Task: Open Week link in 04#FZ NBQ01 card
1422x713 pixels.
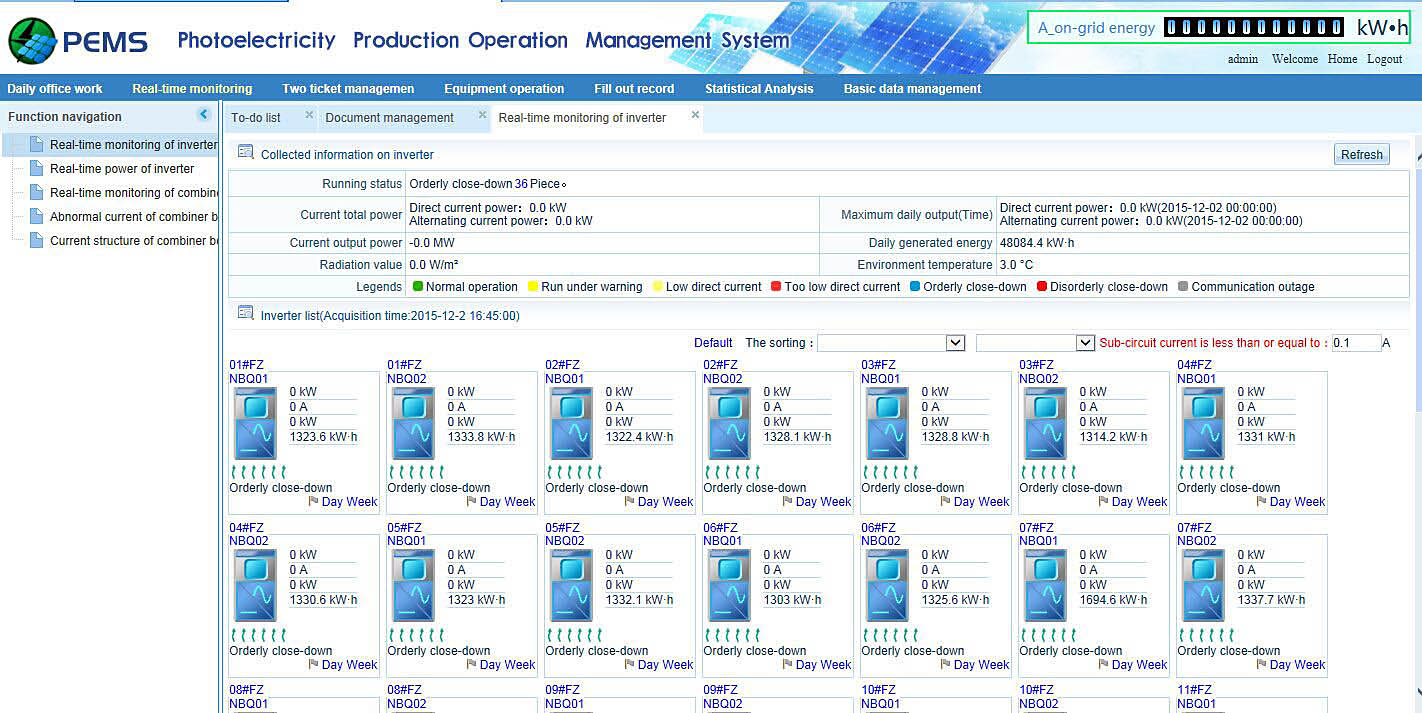Action: coord(1310,502)
